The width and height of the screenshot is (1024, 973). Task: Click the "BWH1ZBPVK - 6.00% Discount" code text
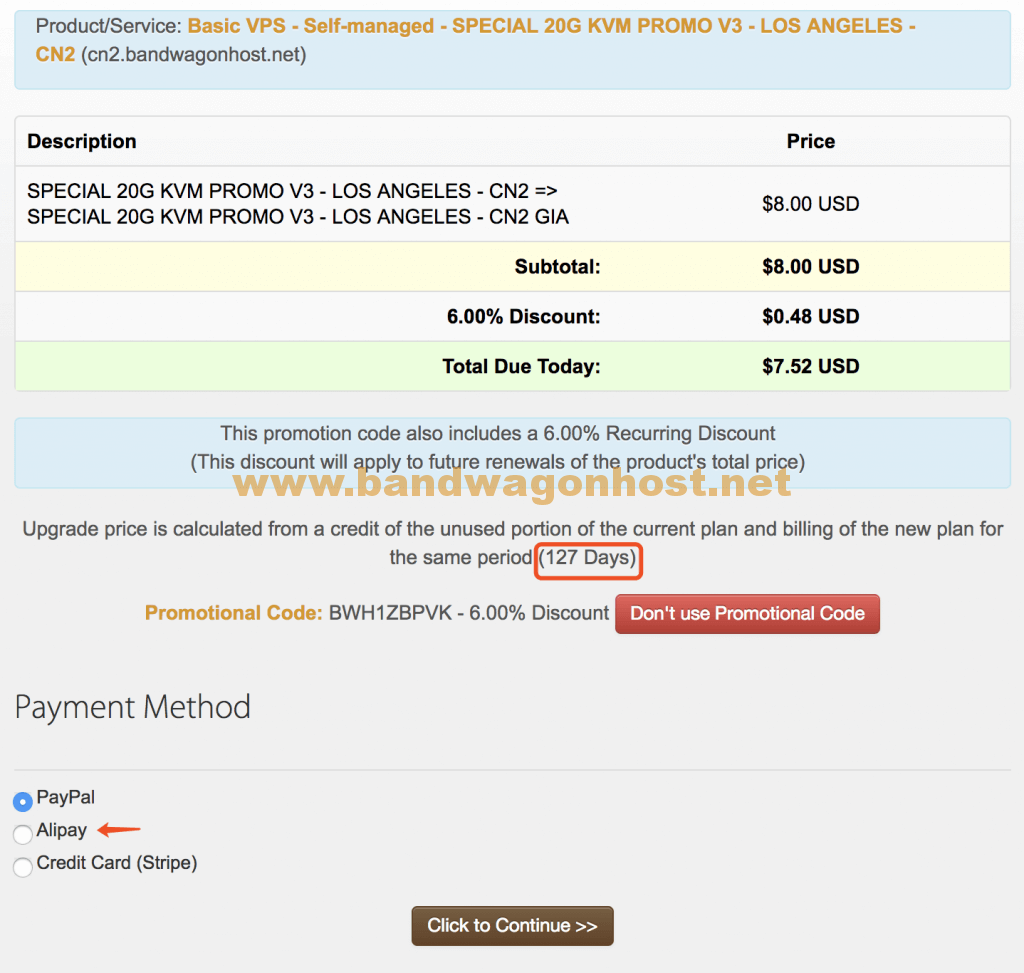(x=469, y=613)
